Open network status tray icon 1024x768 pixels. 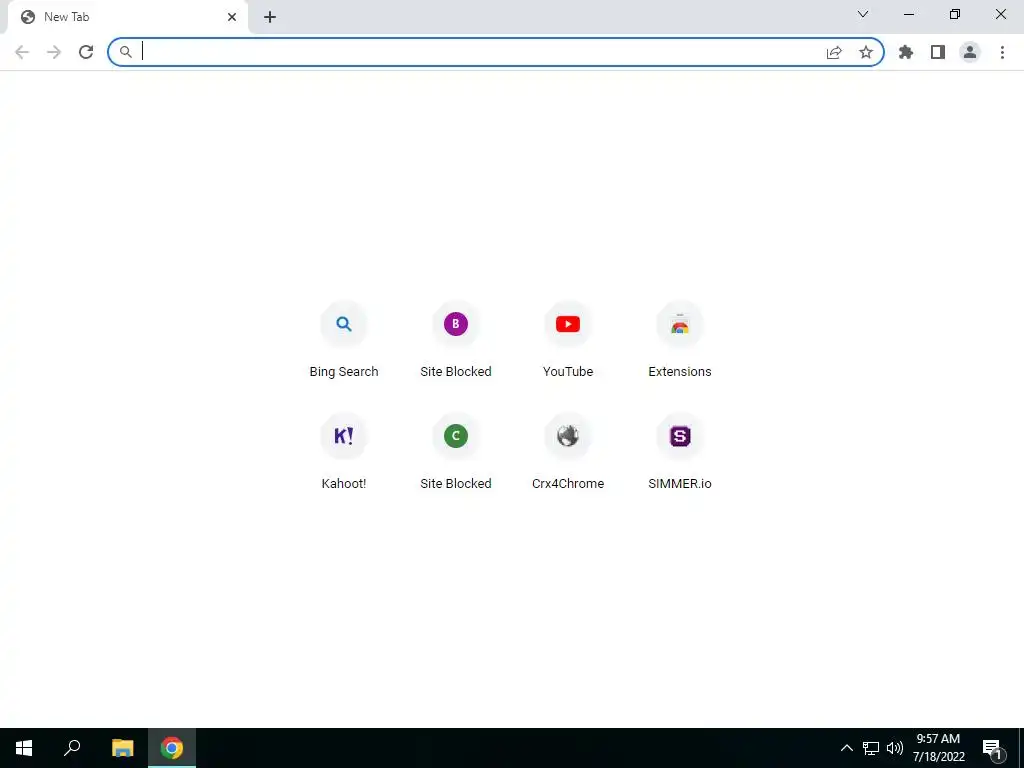(871, 748)
